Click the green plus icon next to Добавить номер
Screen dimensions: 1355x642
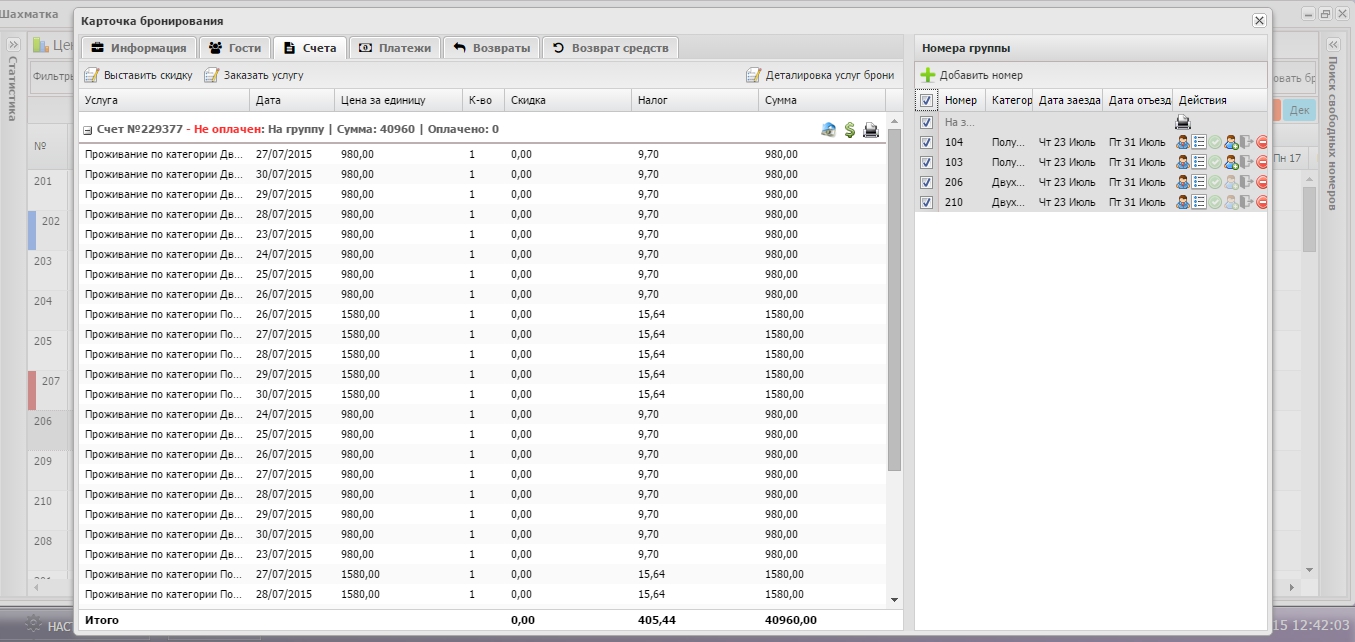928,75
